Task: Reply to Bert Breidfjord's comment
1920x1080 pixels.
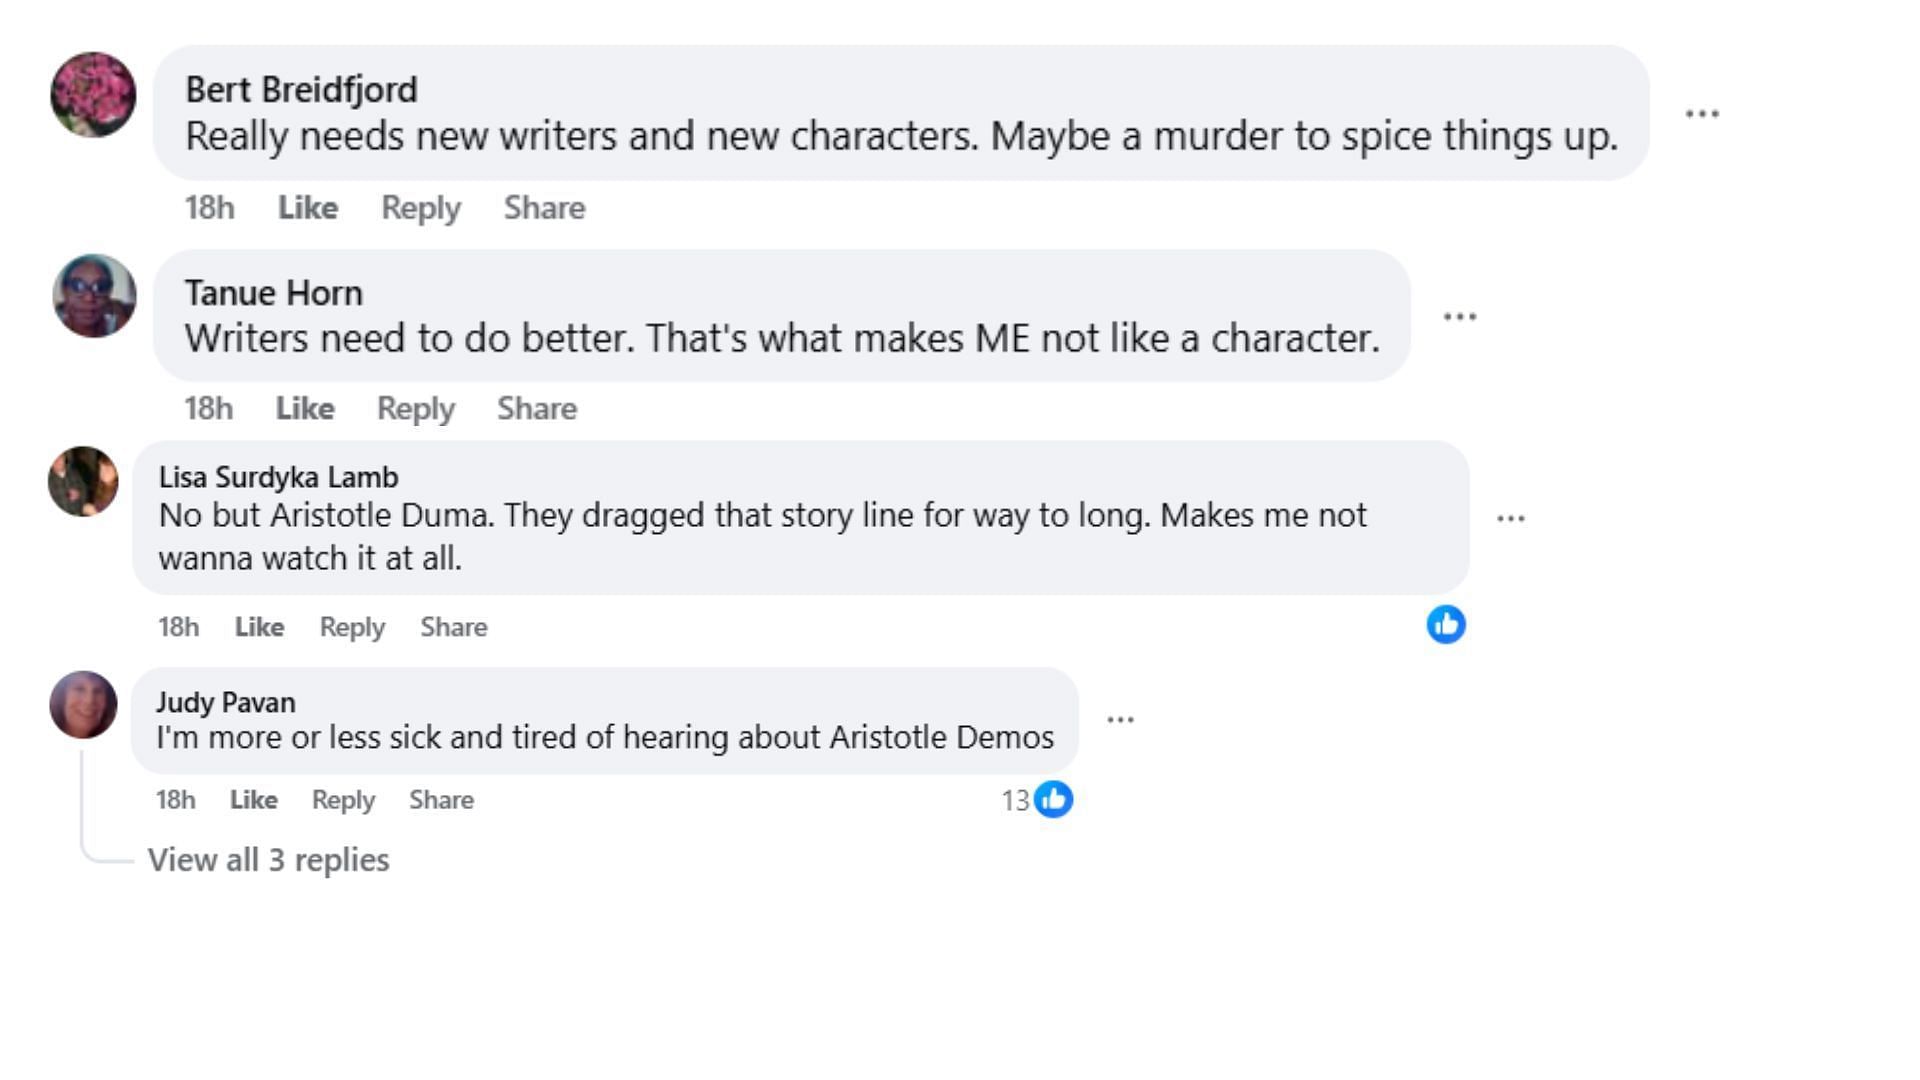Action: click(x=421, y=208)
